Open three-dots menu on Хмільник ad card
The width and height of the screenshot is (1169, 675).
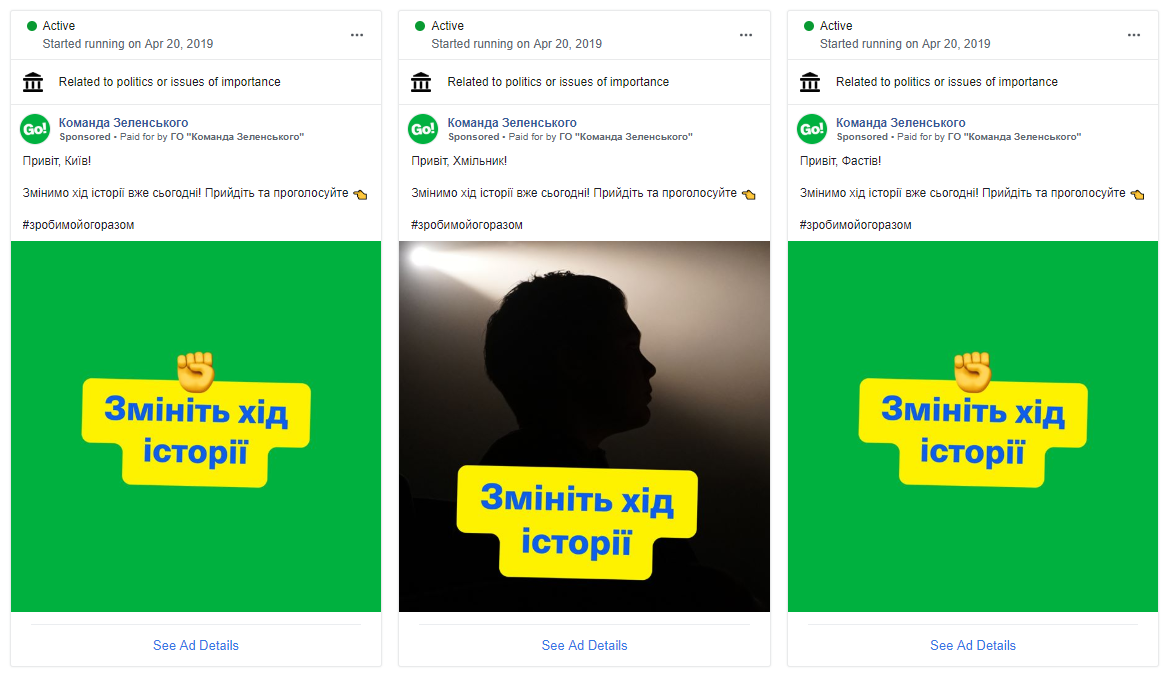click(746, 35)
